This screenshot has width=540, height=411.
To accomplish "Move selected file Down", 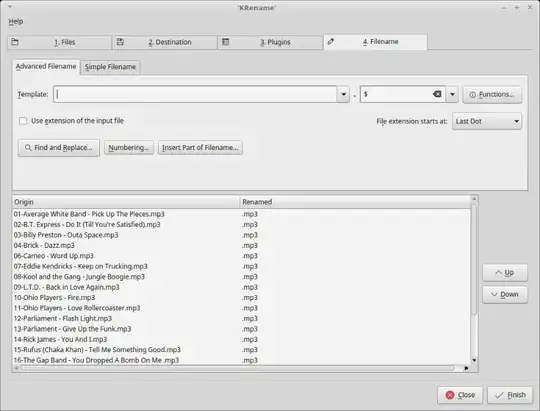I will [x=505, y=295].
